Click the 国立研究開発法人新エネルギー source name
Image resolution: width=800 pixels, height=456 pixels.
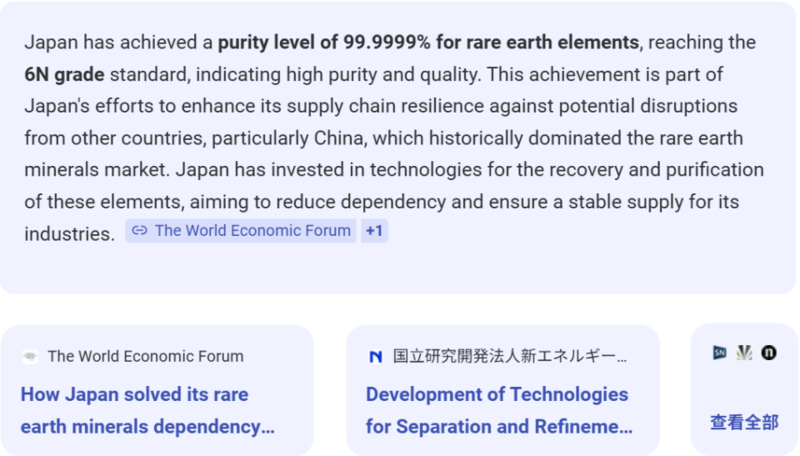[x=510, y=356]
